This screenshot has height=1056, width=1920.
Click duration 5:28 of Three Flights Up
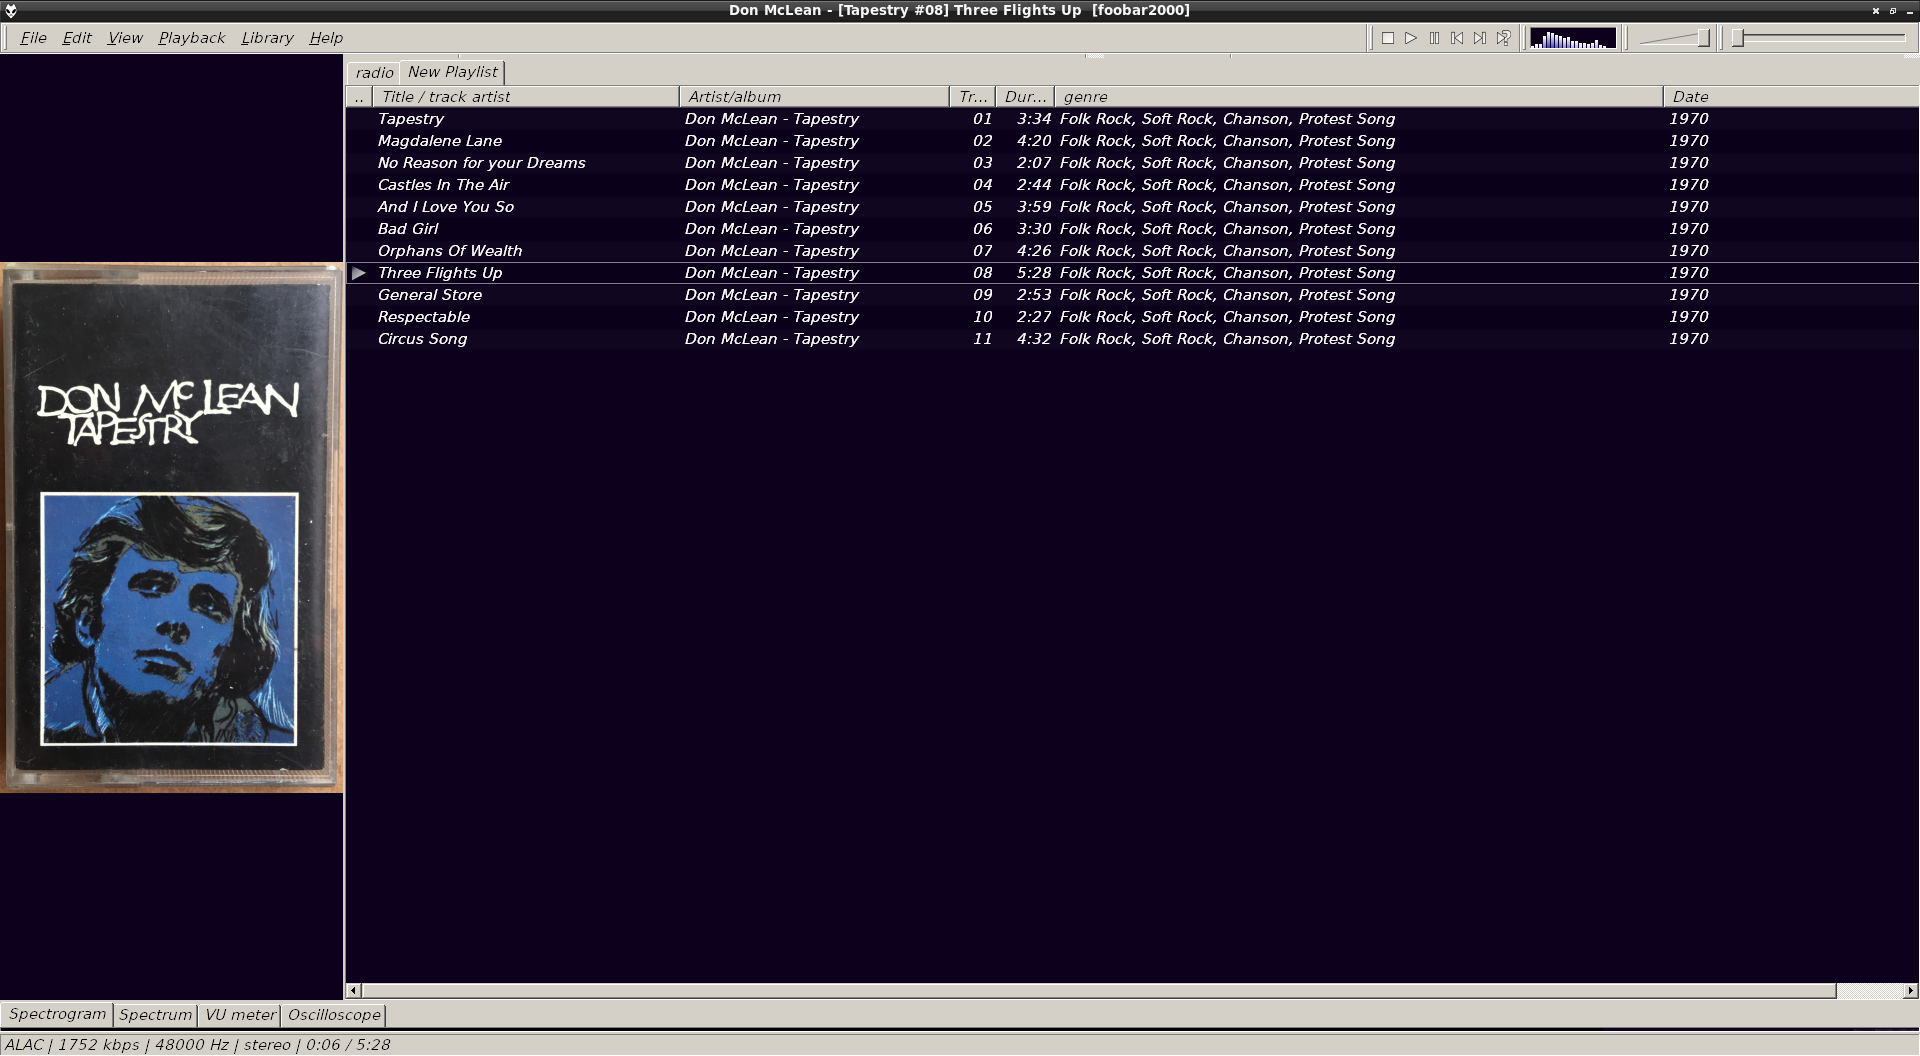click(x=1034, y=273)
